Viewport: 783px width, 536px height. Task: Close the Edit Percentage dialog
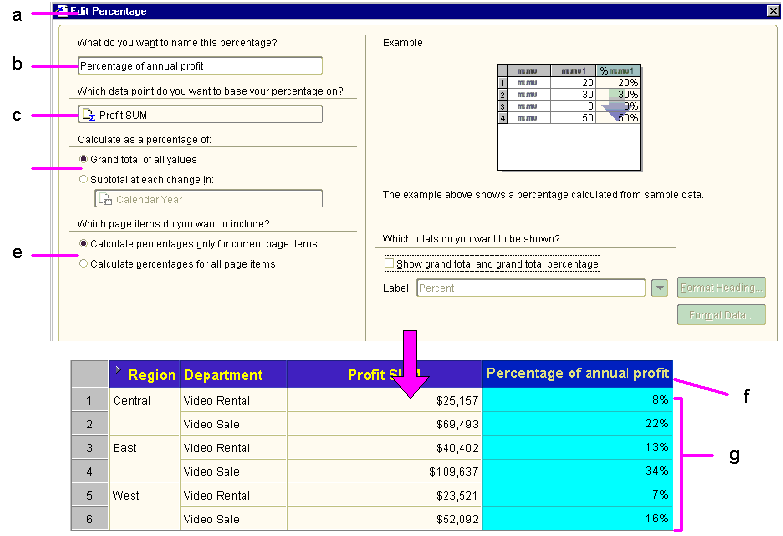coord(773,10)
